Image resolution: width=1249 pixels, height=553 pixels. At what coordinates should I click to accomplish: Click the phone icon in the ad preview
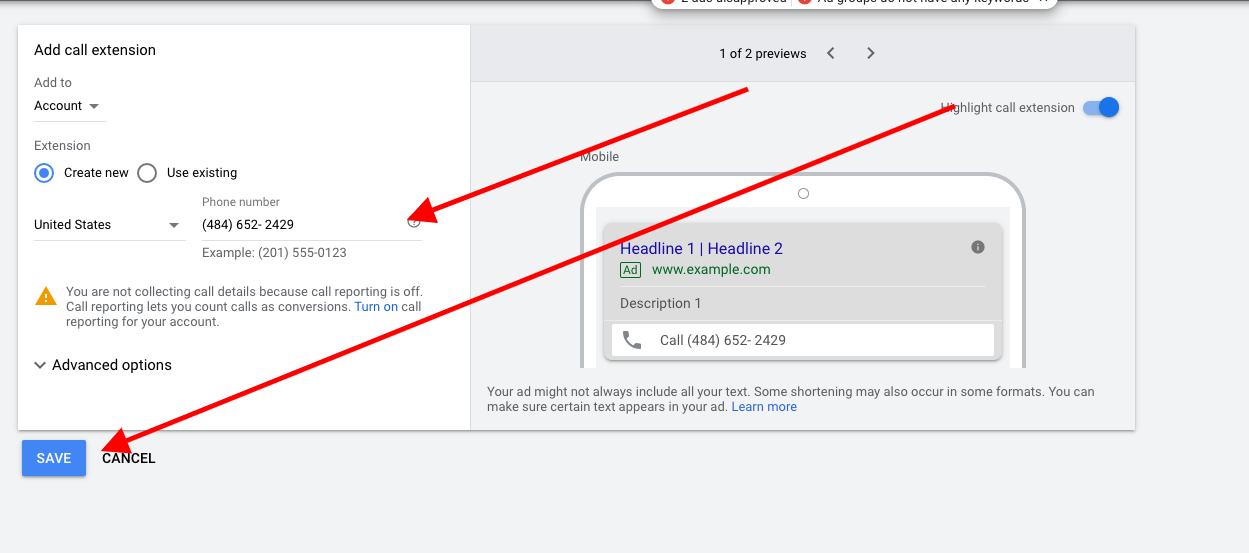pos(632,340)
